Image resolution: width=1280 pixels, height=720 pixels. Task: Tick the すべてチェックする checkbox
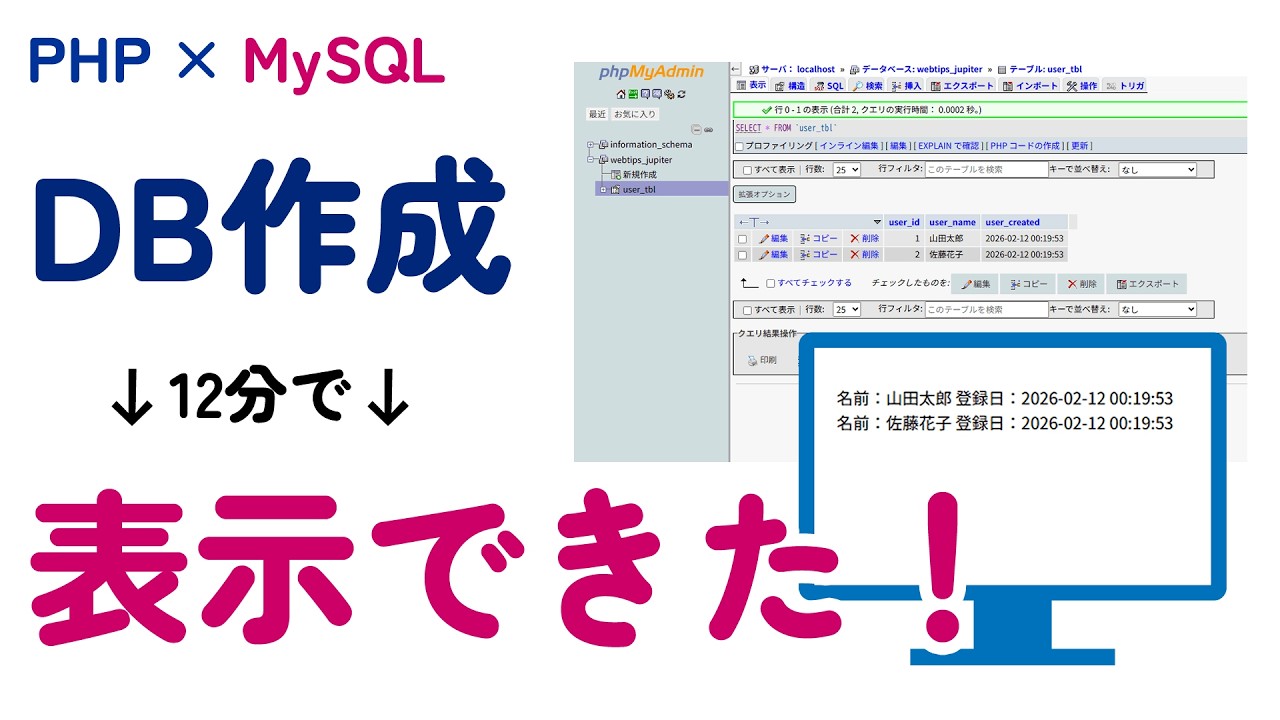click(770, 283)
